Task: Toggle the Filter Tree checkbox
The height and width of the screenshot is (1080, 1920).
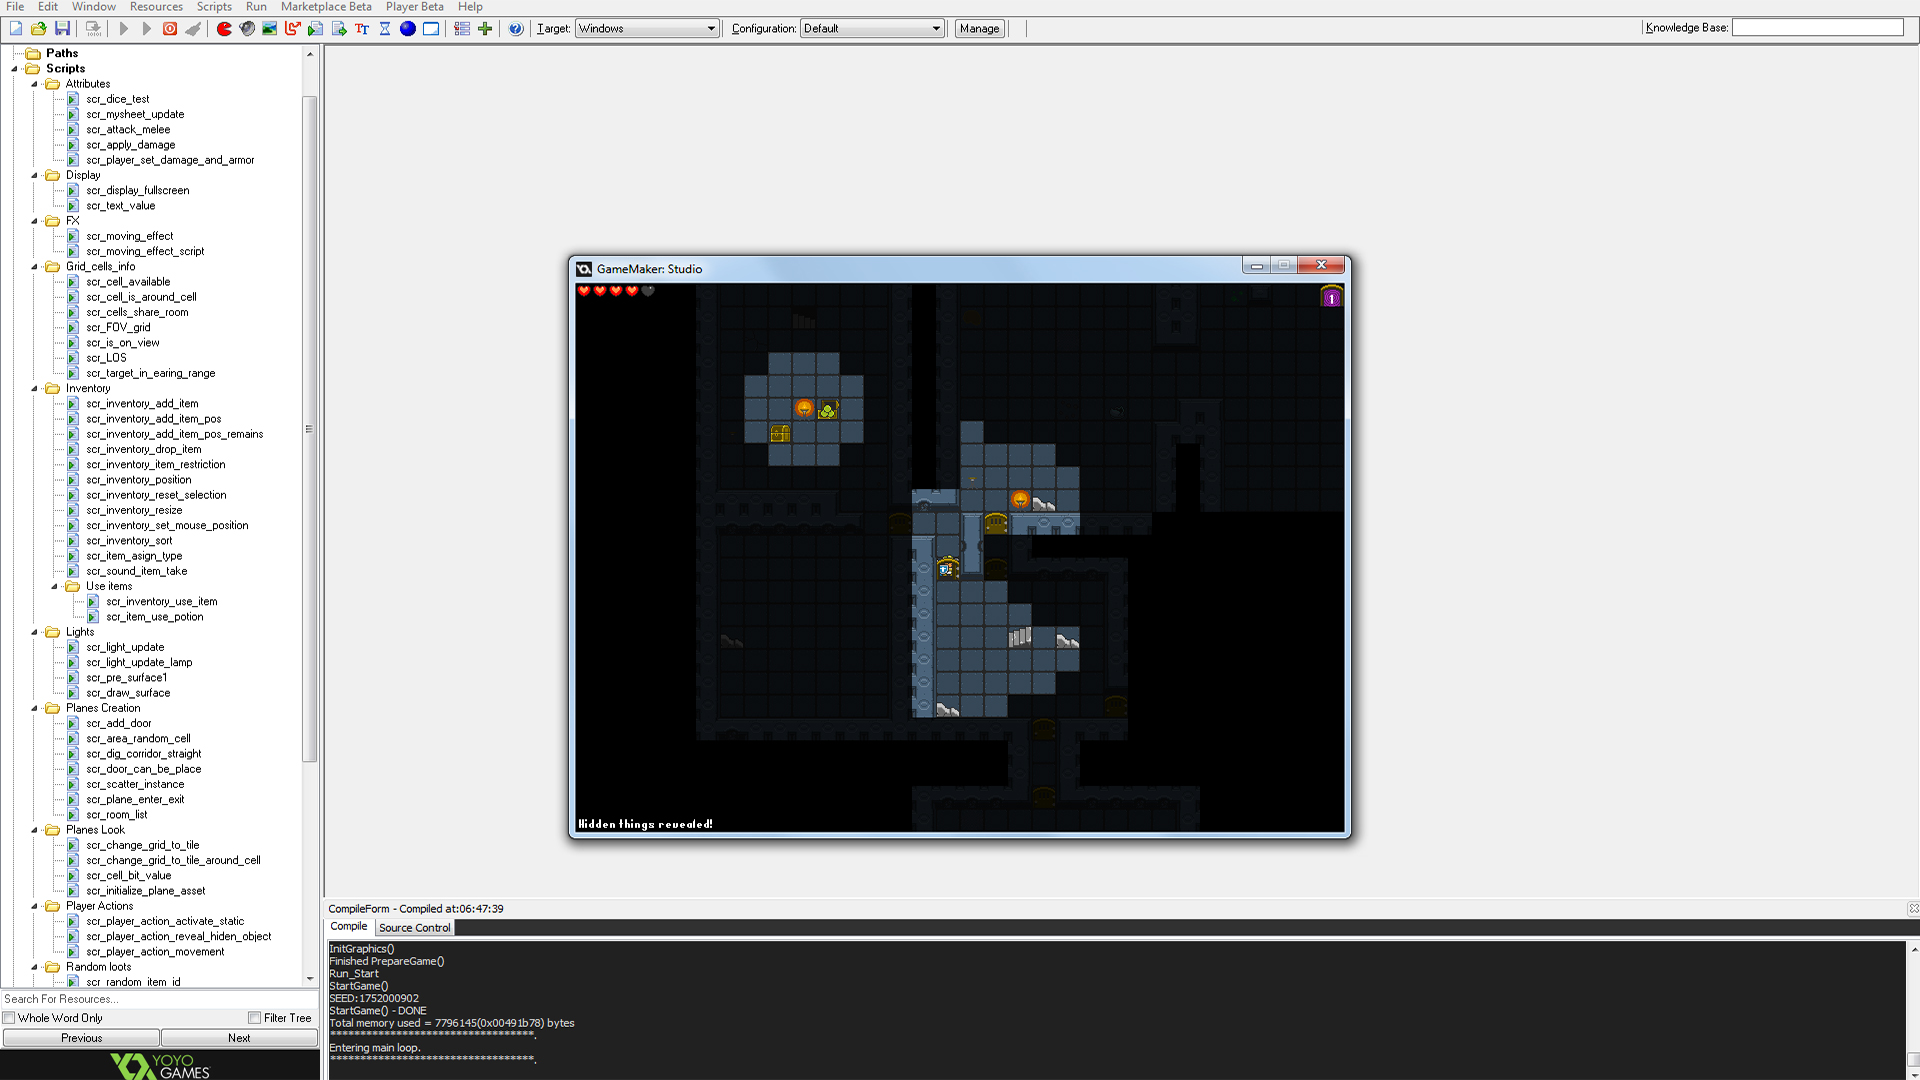Action: coord(255,1018)
